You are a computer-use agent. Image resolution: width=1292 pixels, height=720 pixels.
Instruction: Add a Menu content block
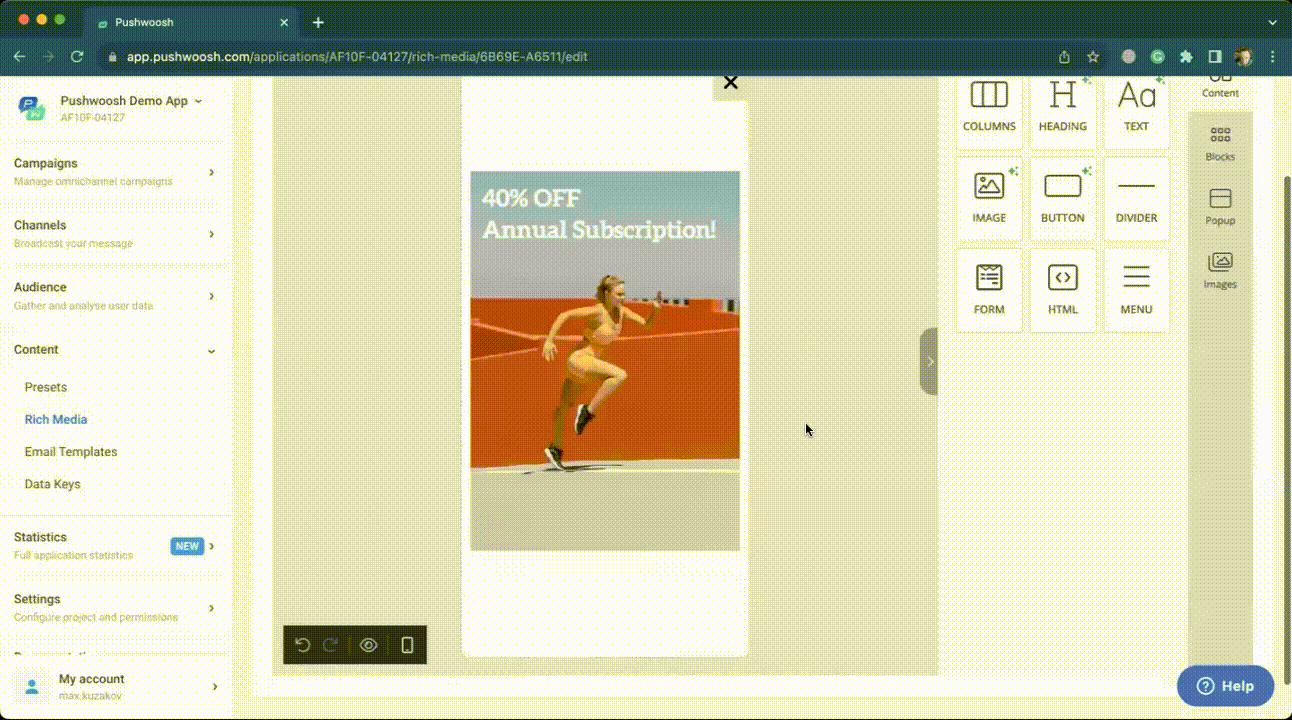1136,290
